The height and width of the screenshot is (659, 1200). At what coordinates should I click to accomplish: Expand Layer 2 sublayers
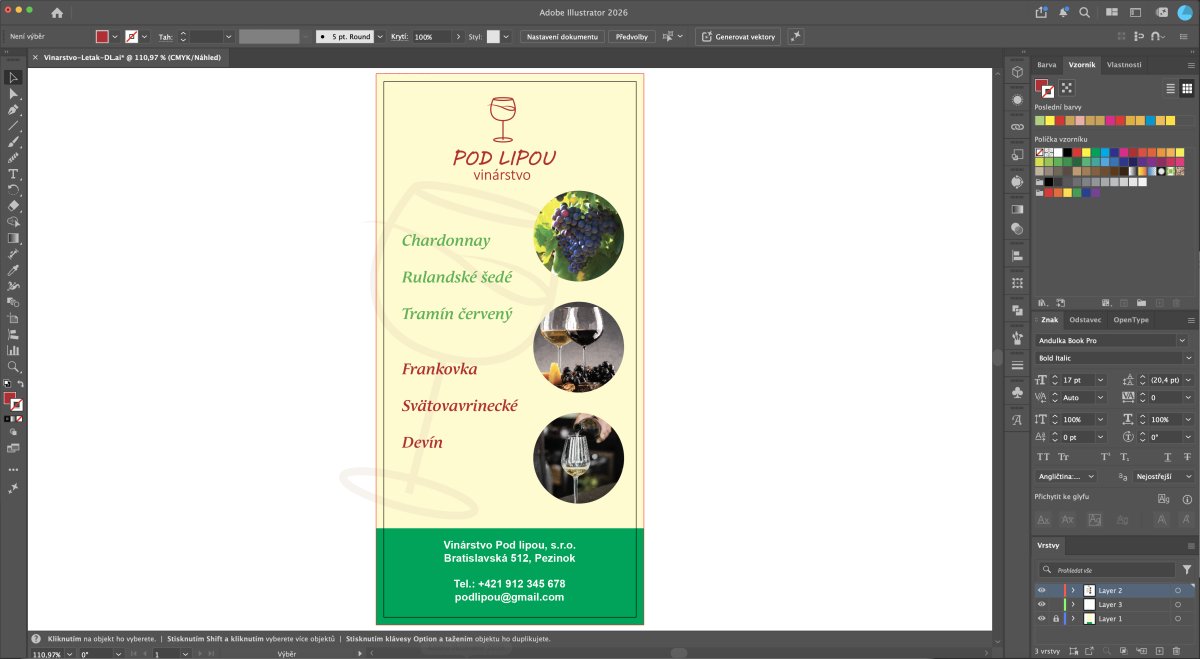pyautogui.click(x=1073, y=591)
